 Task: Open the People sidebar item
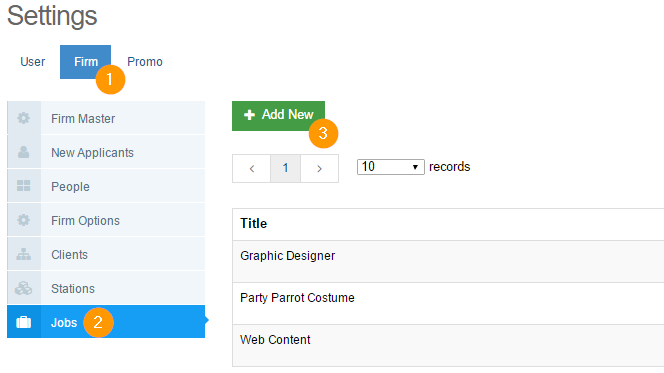(106, 186)
